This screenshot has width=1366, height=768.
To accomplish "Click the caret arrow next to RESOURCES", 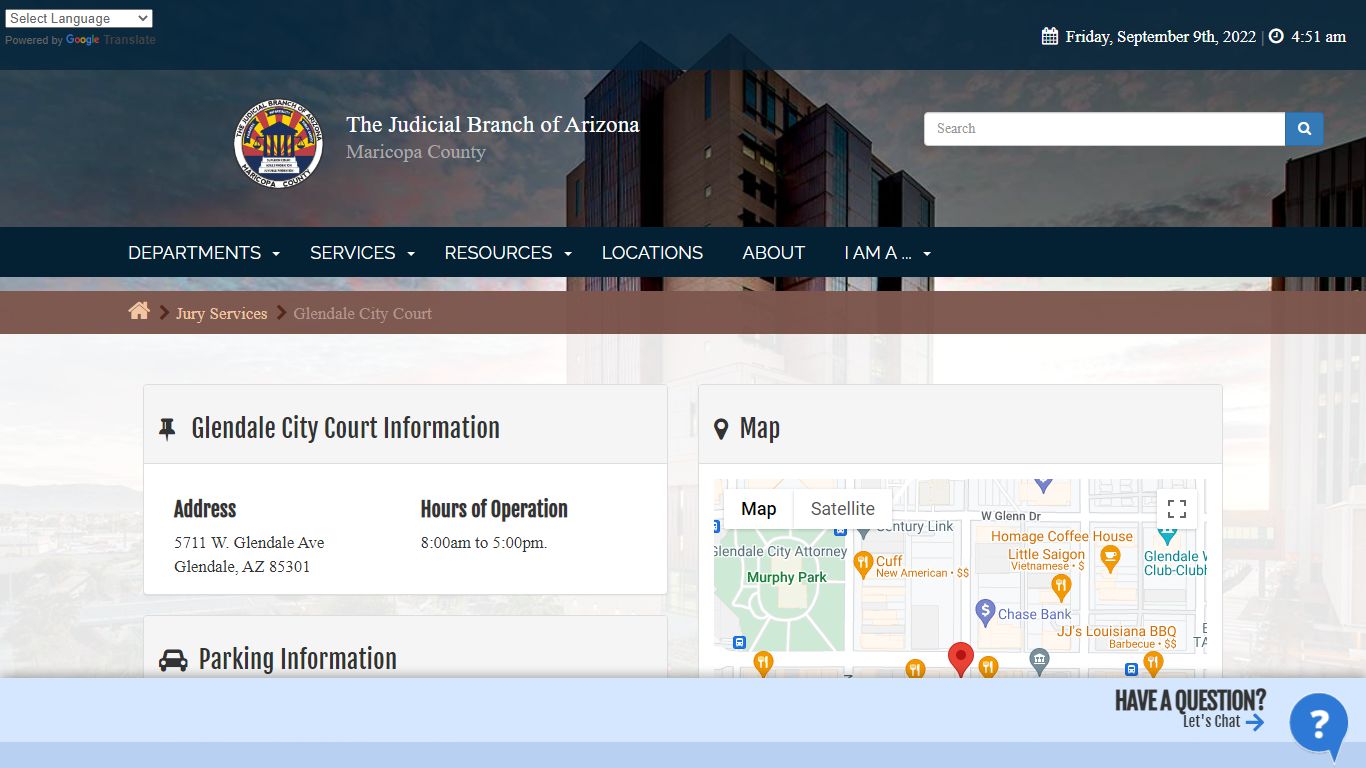I will coord(567,254).
